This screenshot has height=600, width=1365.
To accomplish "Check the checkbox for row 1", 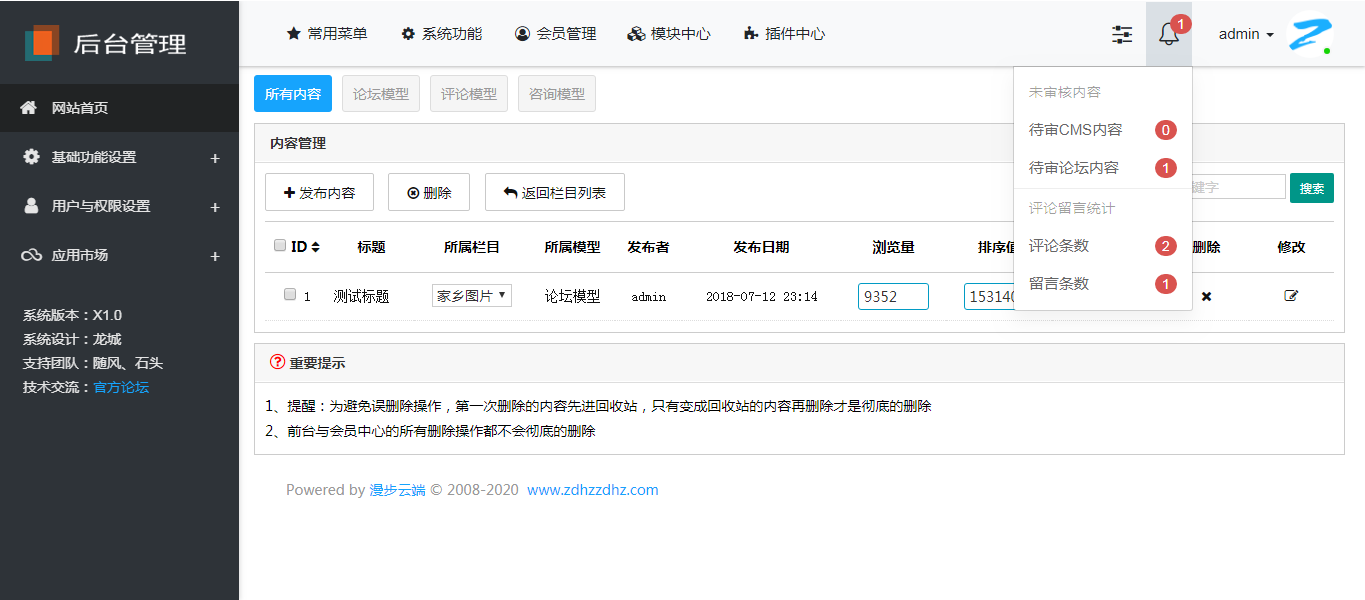I will [290, 295].
